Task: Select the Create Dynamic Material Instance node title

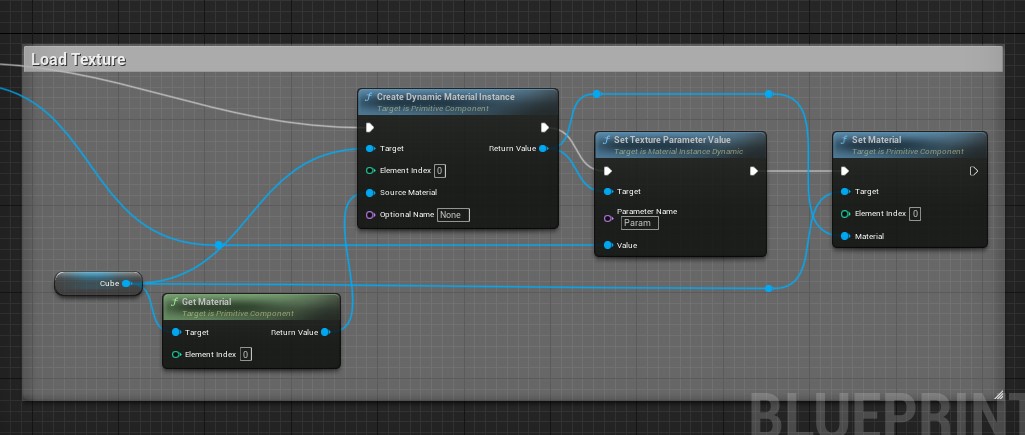Action: click(x=445, y=97)
